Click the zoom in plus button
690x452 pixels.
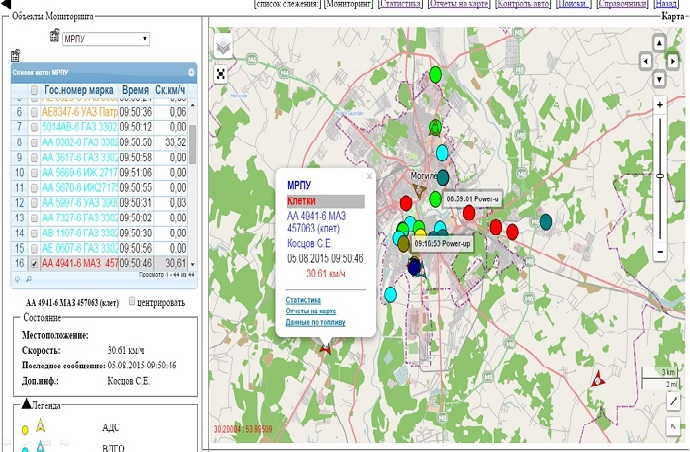pyautogui.click(x=659, y=104)
